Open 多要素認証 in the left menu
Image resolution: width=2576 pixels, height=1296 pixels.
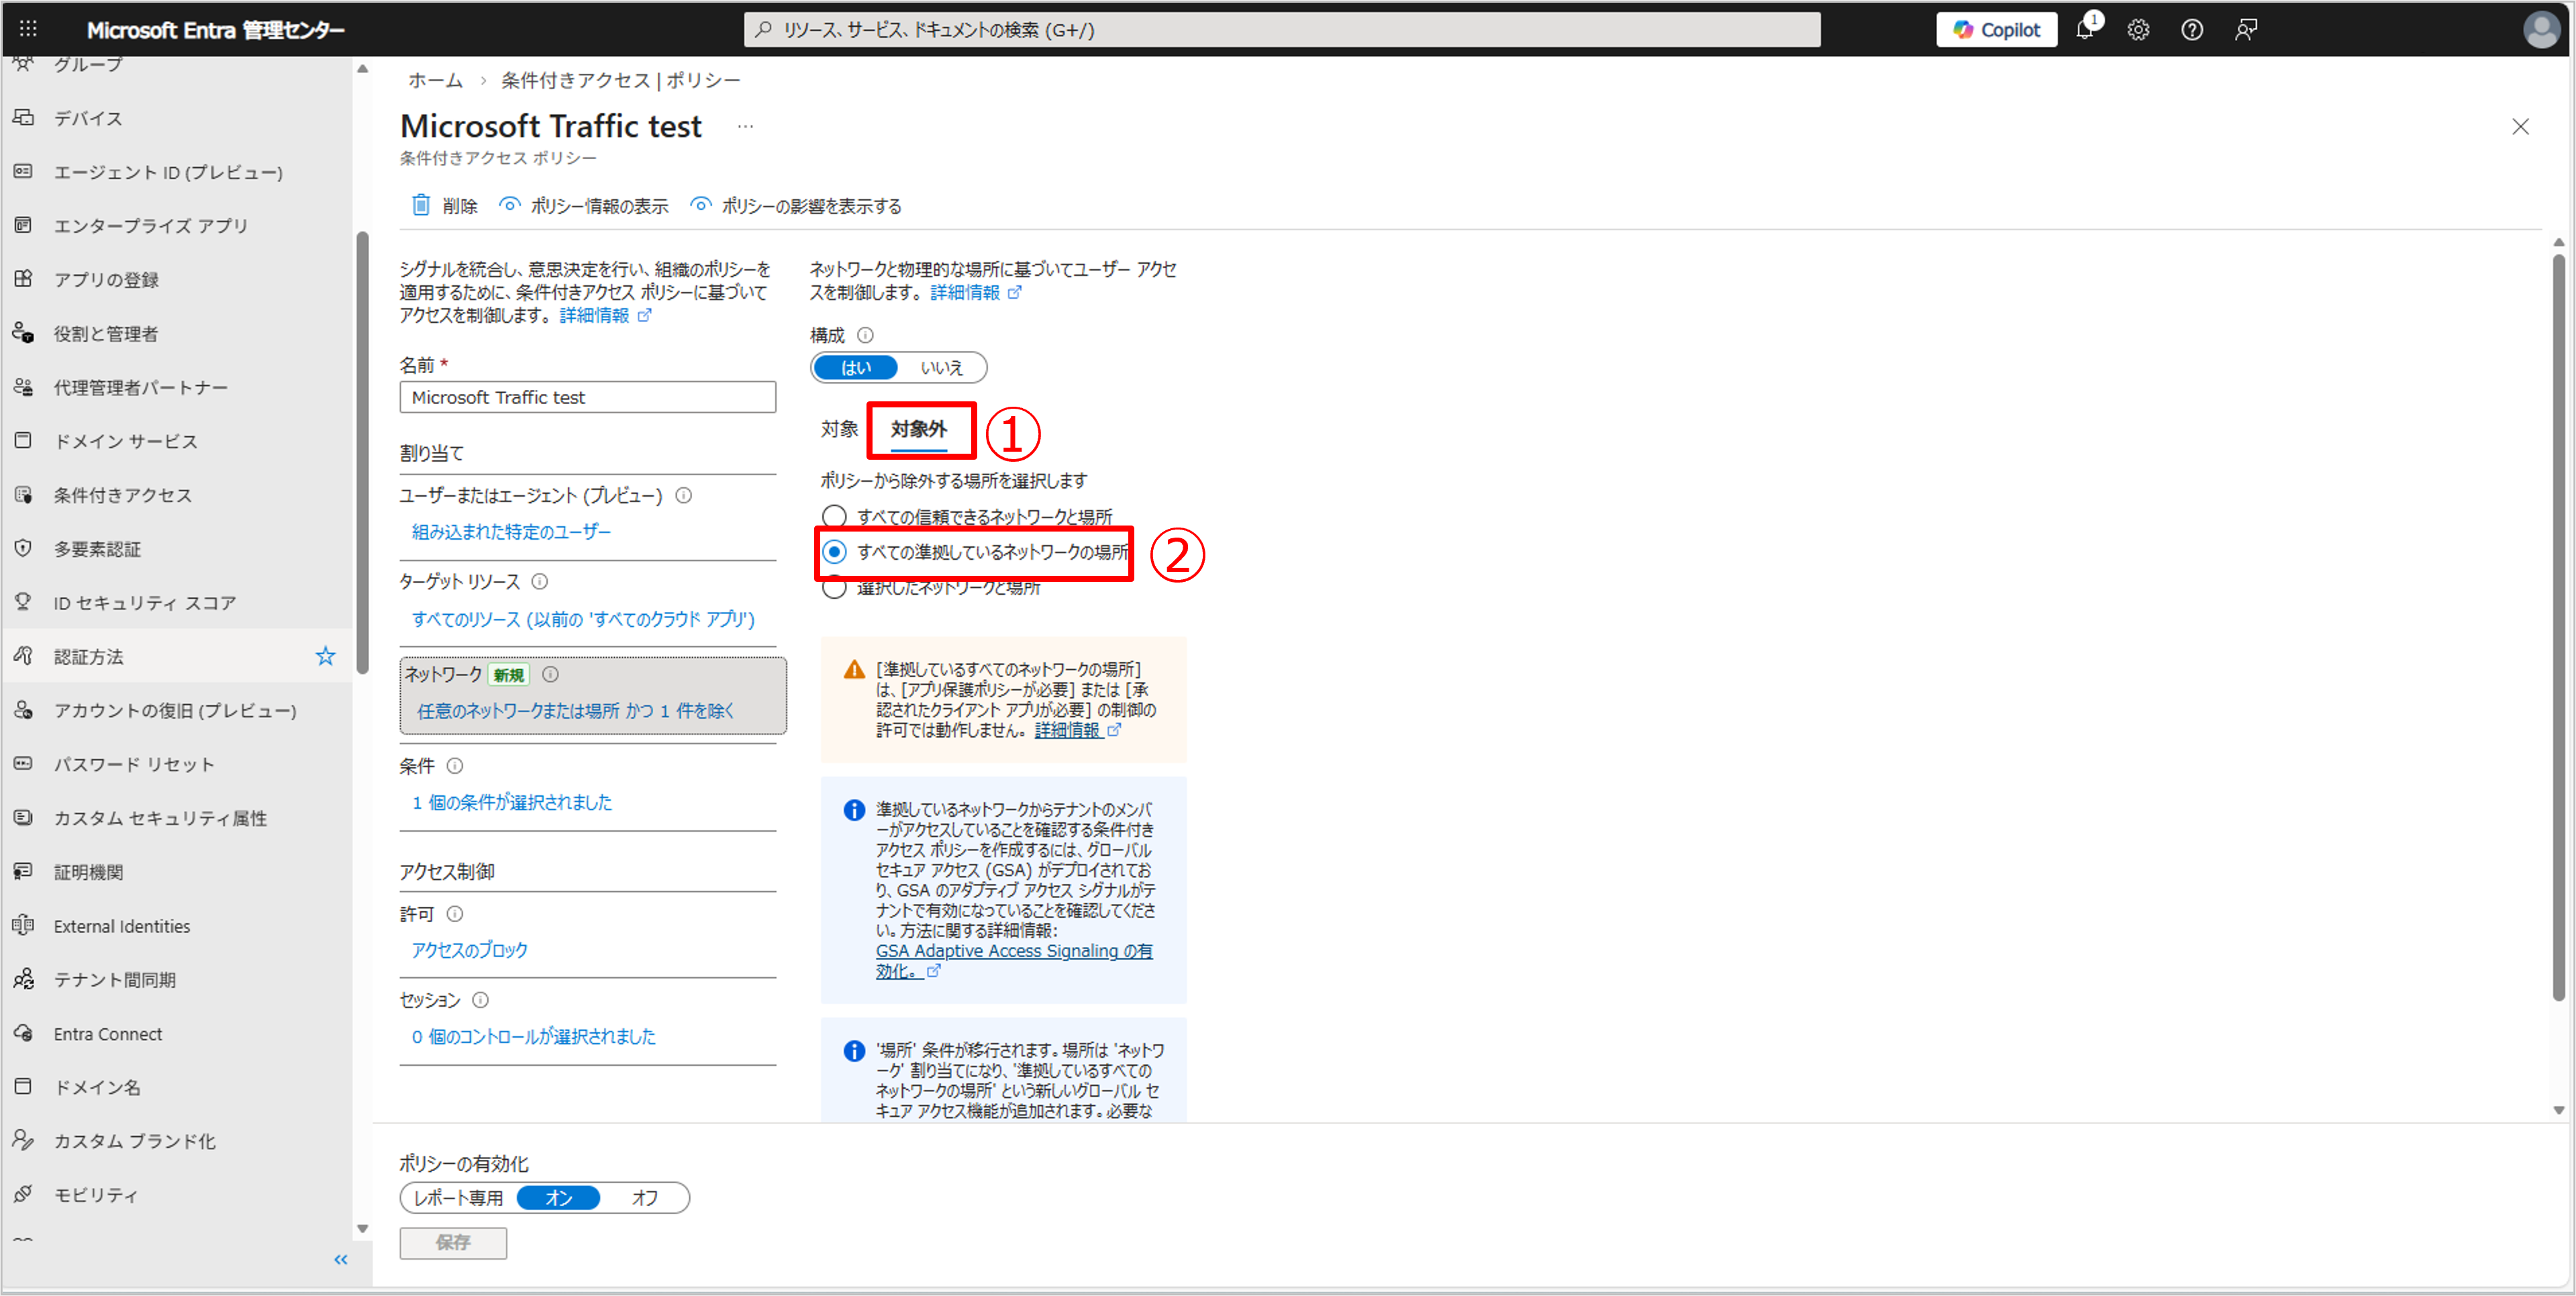coord(97,549)
